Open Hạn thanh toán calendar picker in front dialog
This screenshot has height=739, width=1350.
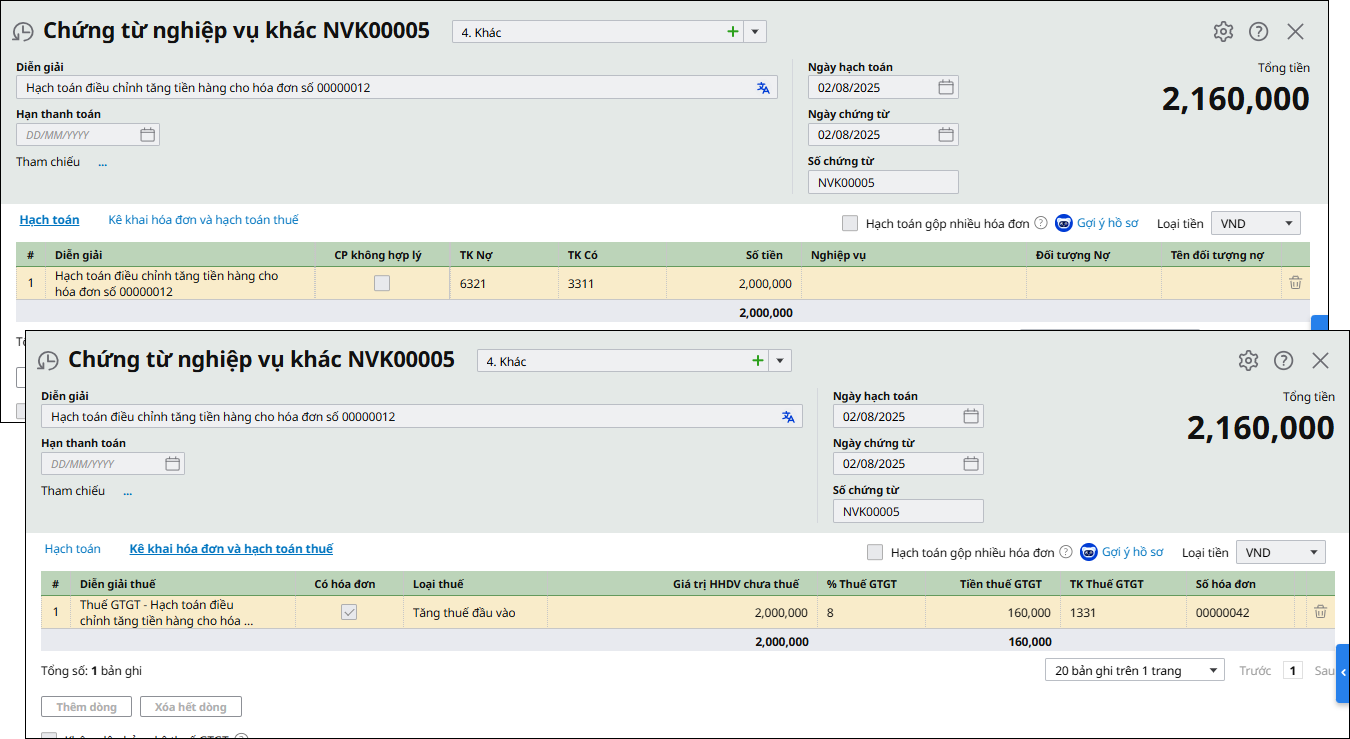[172, 464]
